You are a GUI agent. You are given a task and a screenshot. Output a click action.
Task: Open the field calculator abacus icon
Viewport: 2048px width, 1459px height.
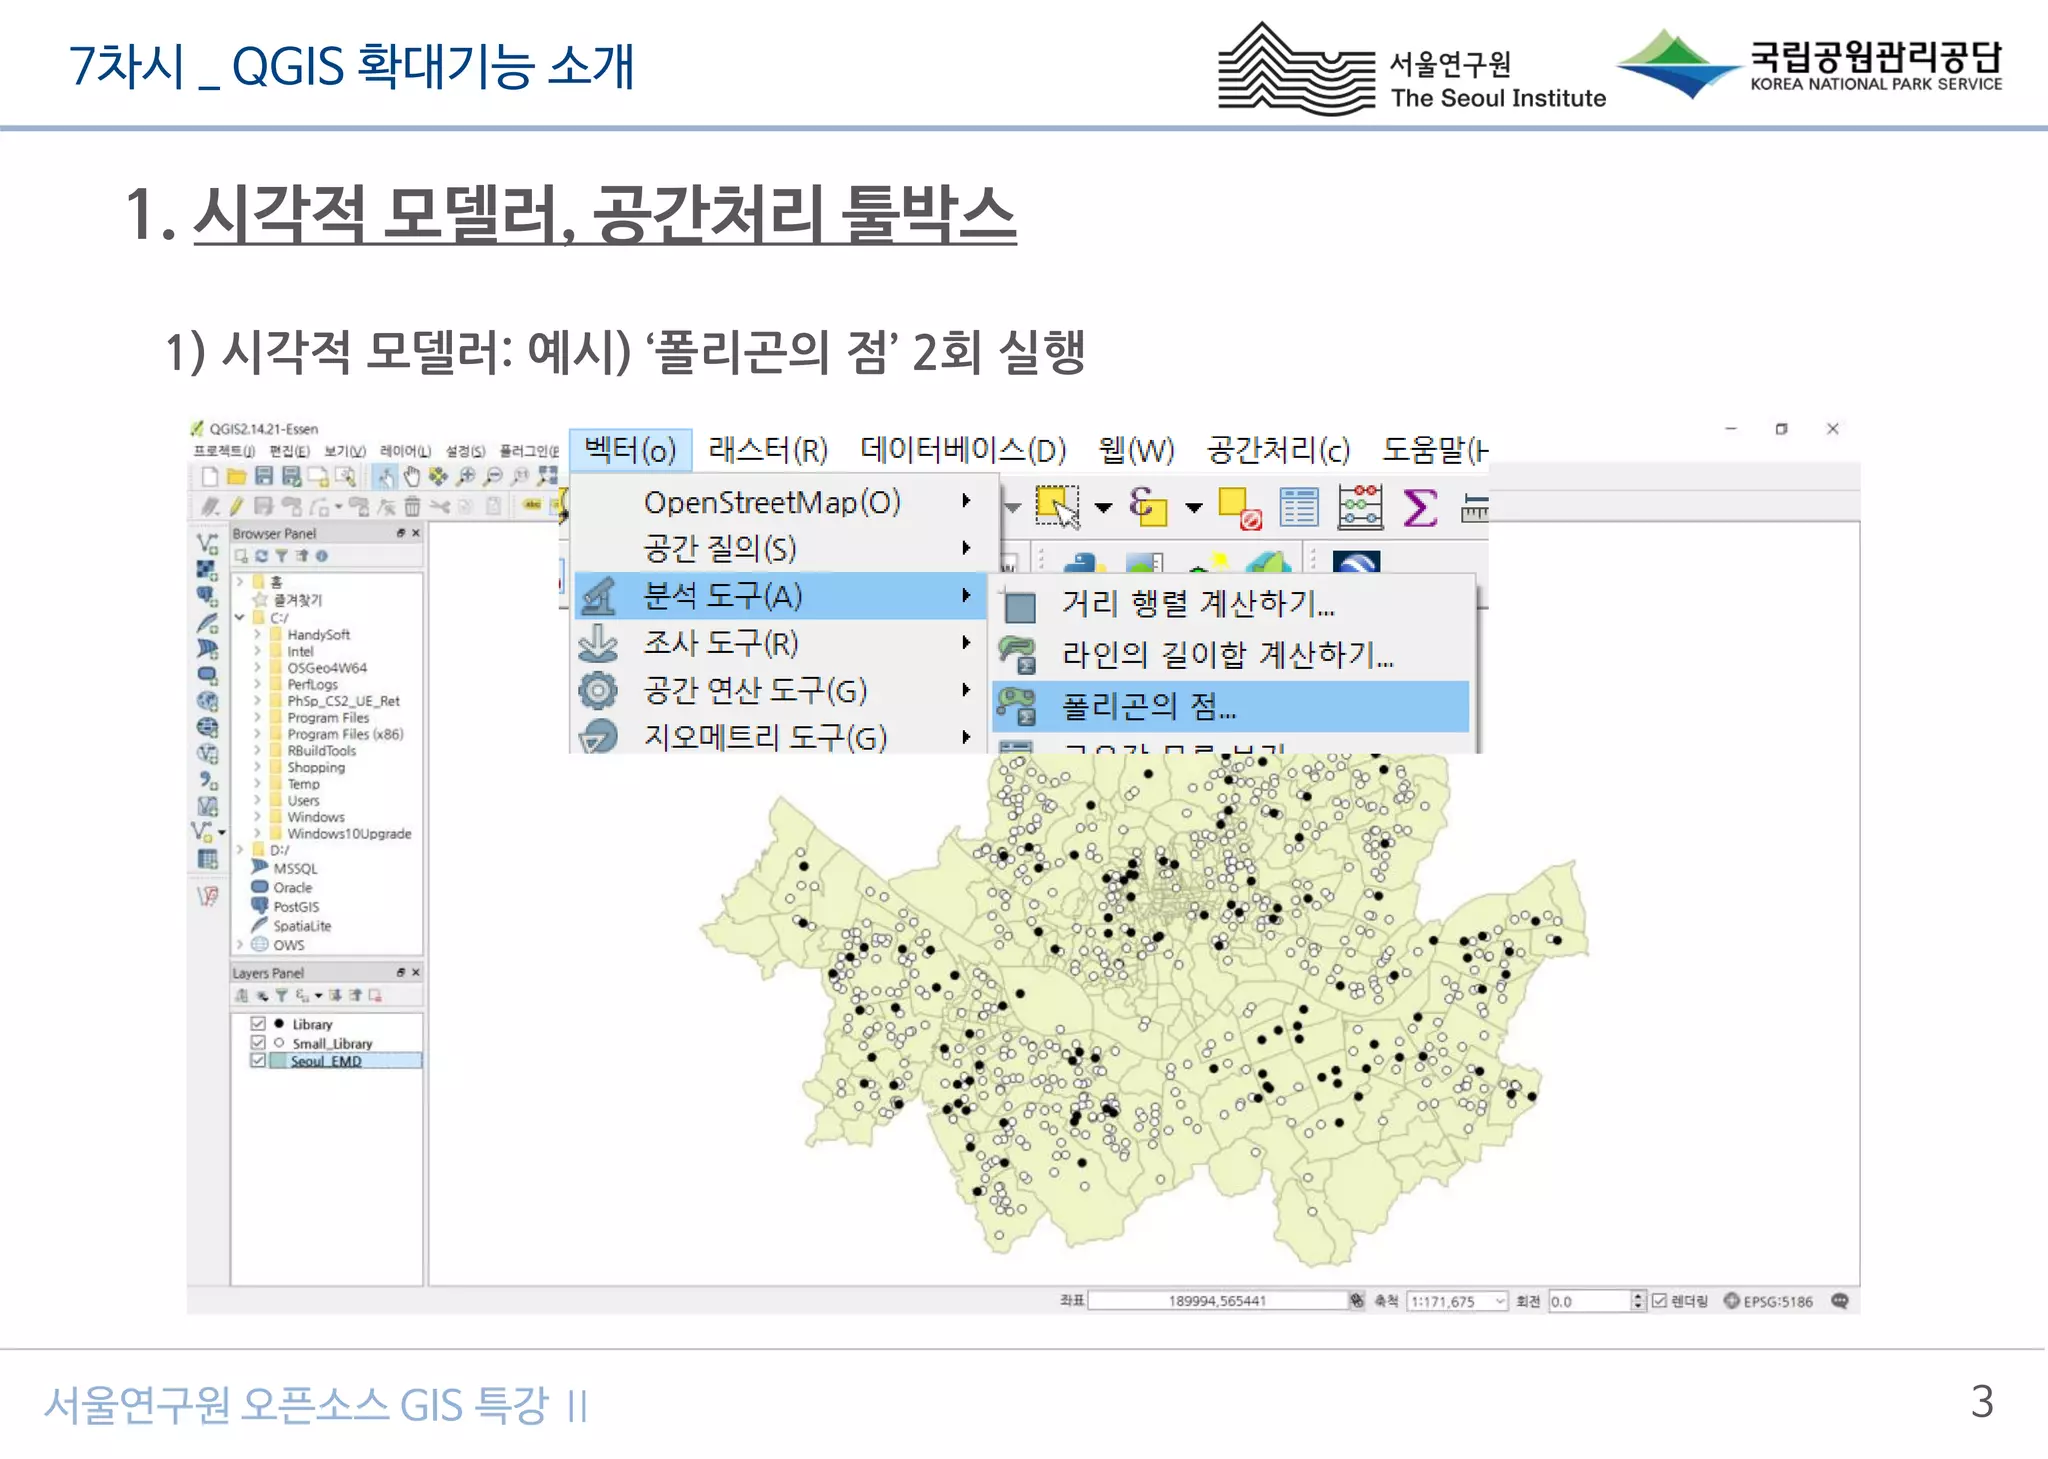(x=1360, y=506)
